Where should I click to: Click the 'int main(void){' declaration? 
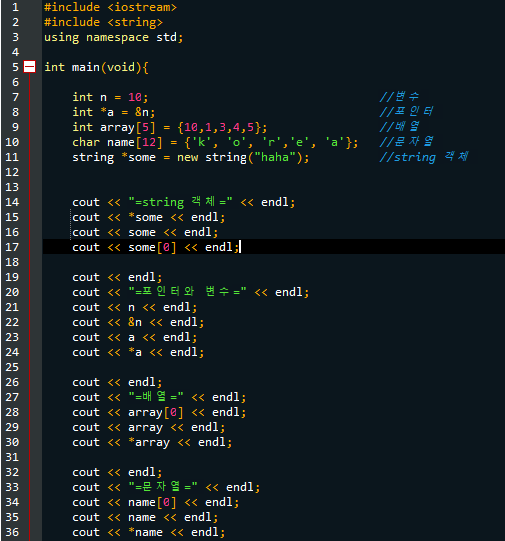click(x=96, y=67)
